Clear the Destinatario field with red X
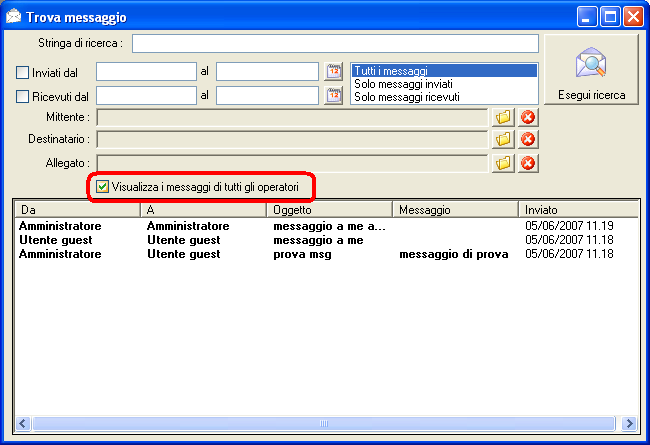650x445 pixels. pyautogui.click(x=528, y=139)
